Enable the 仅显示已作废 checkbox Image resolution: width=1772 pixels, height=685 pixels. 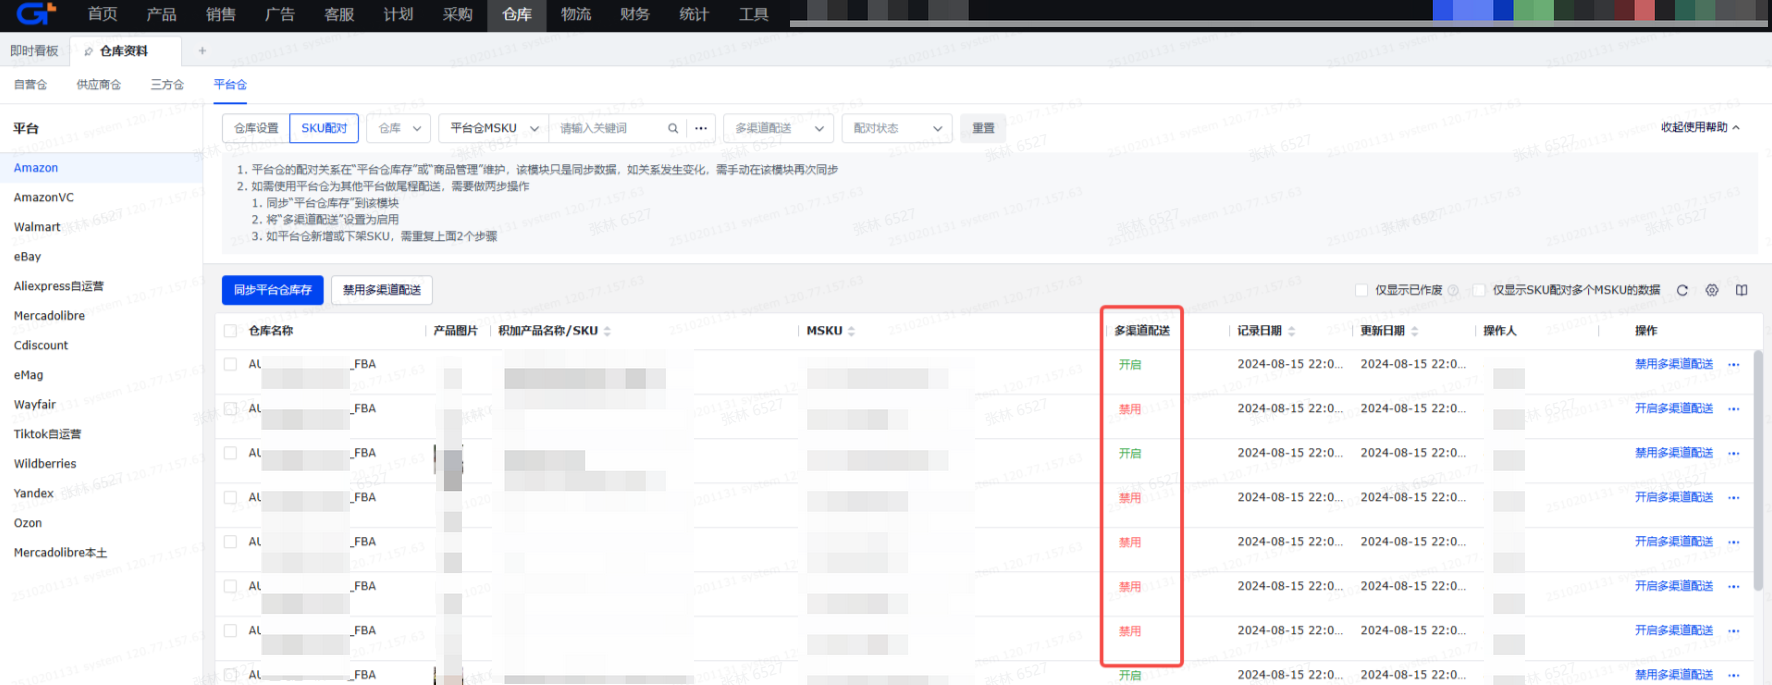pyautogui.click(x=1361, y=290)
